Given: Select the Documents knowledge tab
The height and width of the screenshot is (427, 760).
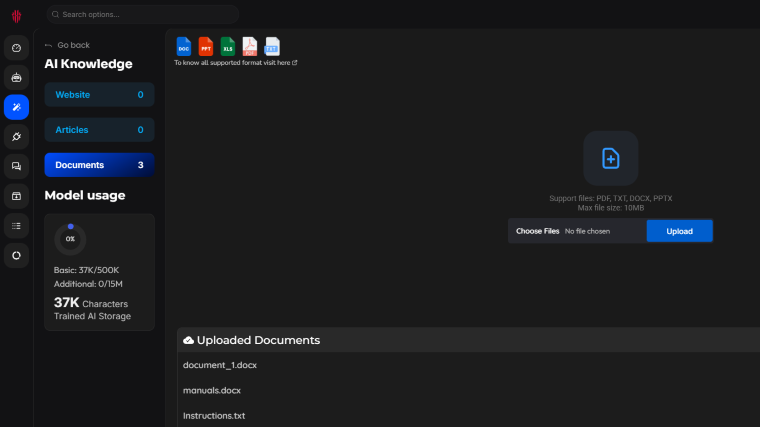Looking at the screenshot, I should click(x=99, y=165).
